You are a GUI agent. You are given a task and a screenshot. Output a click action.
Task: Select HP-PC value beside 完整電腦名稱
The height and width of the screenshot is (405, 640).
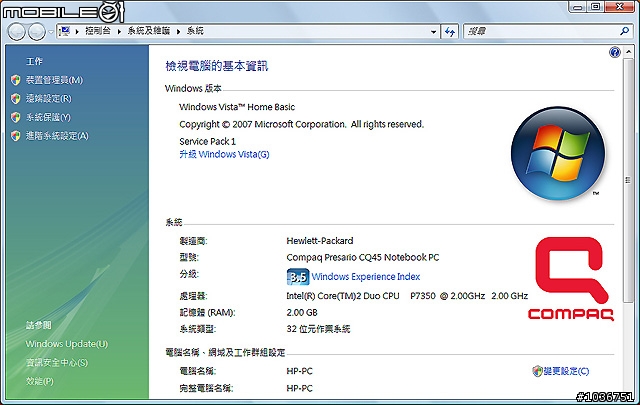coord(299,388)
